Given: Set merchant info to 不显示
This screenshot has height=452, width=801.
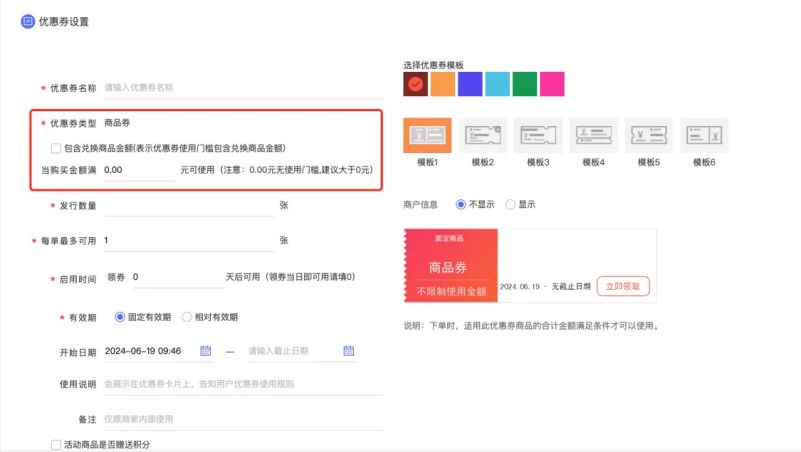Looking at the screenshot, I should [x=461, y=204].
